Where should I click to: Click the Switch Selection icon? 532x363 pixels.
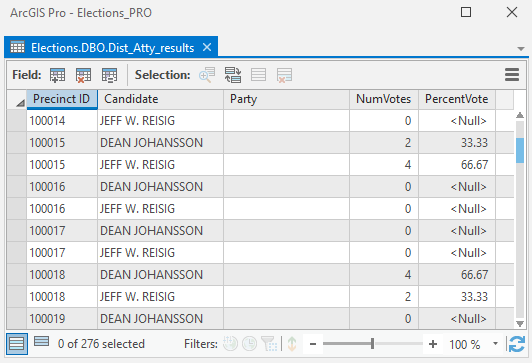click(233, 75)
